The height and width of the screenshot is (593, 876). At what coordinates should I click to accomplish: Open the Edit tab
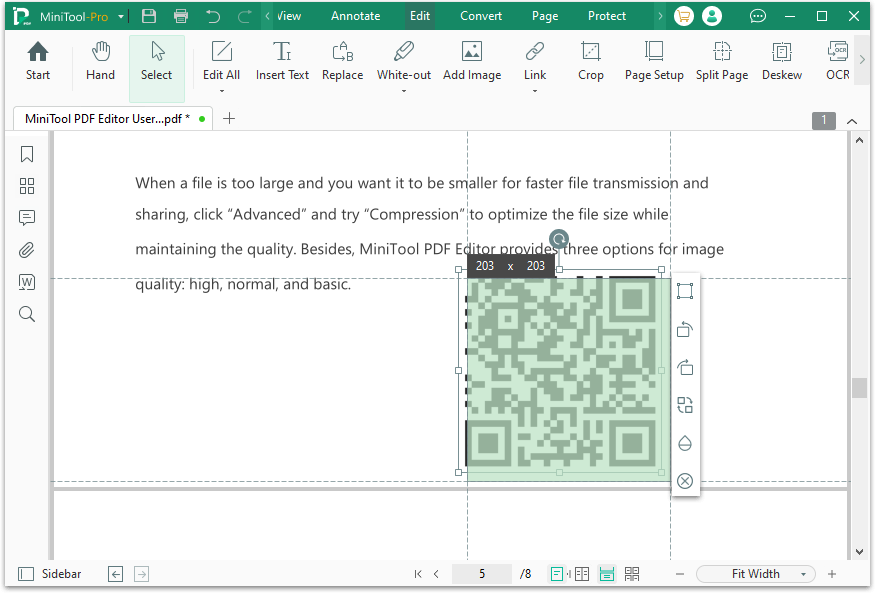(x=420, y=16)
